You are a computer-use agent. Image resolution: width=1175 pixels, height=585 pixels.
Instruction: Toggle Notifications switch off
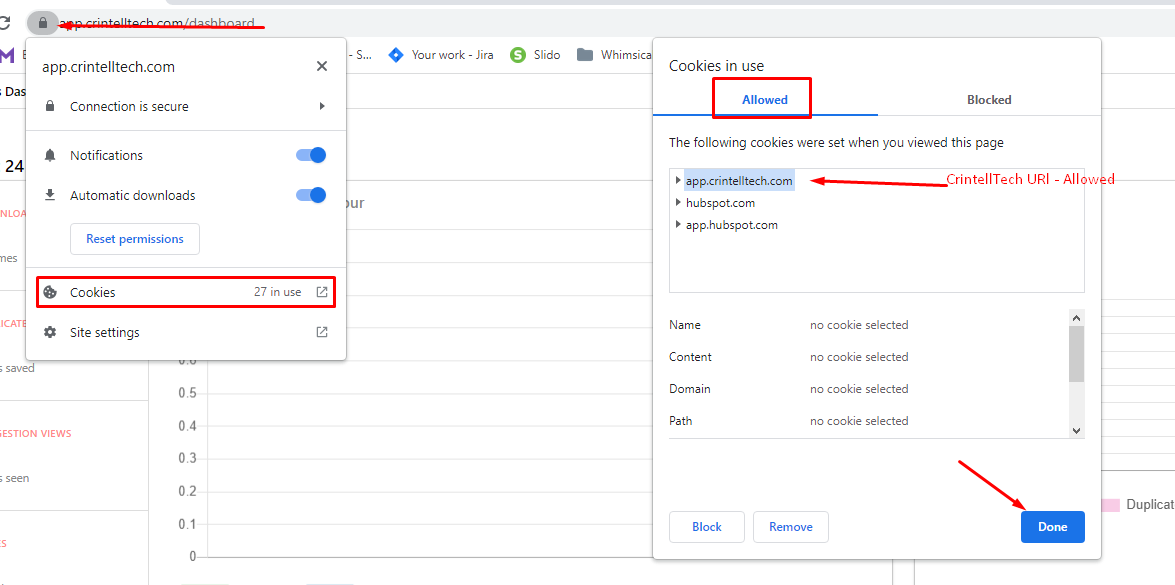[x=311, y=155]
